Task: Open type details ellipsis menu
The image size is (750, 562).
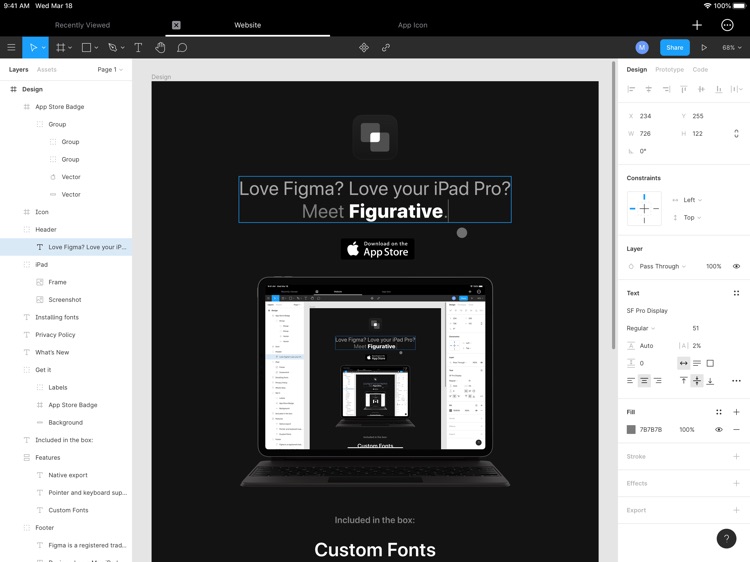Action: pyautogui.click(x=736, y=381)
